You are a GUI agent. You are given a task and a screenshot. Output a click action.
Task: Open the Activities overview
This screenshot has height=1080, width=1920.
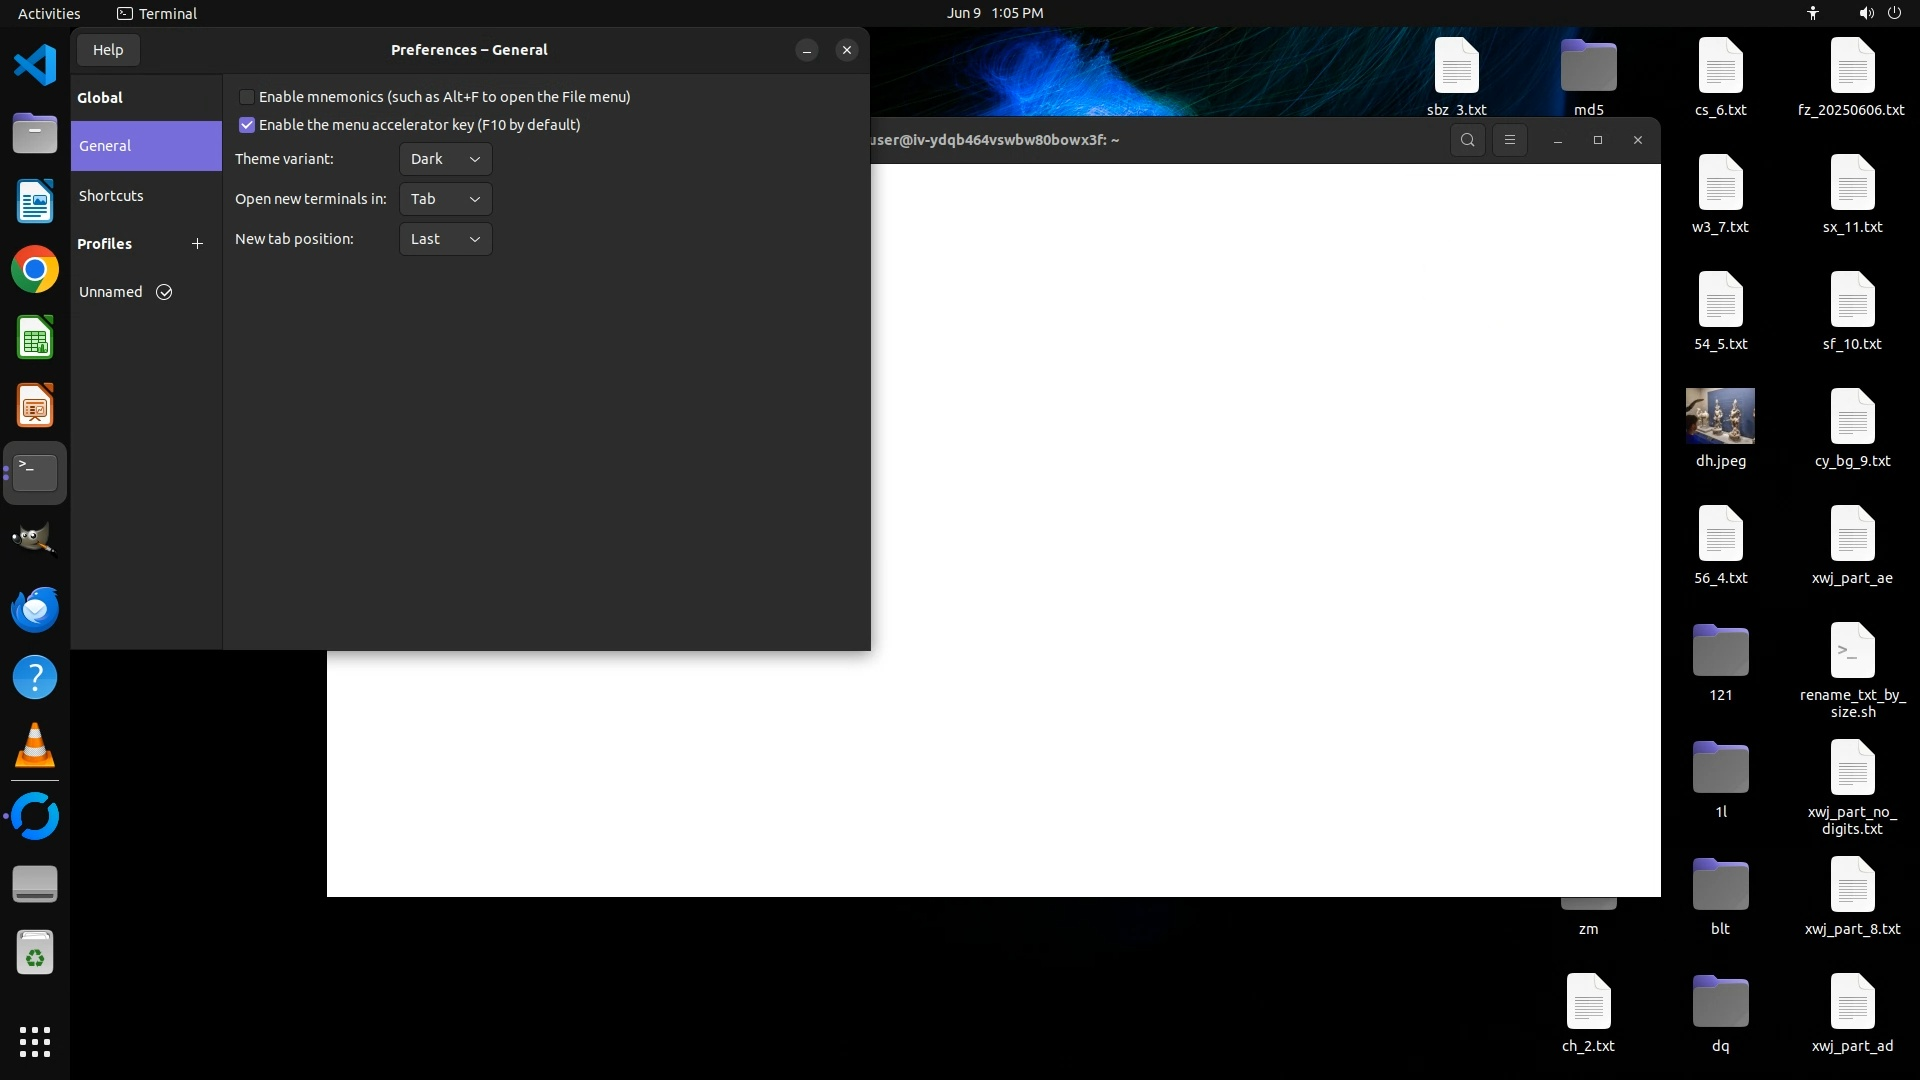click(49, 13)
